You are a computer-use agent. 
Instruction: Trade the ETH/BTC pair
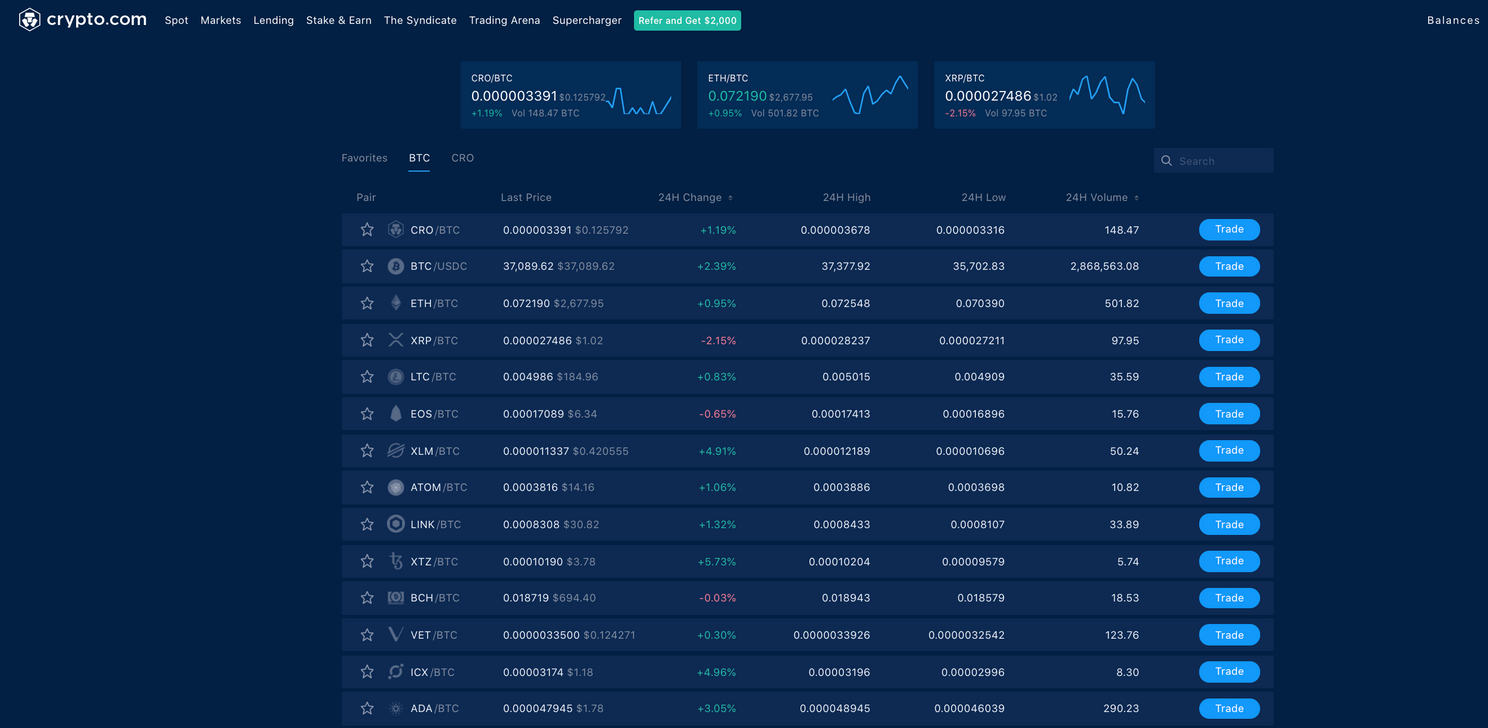point(1229,303)
